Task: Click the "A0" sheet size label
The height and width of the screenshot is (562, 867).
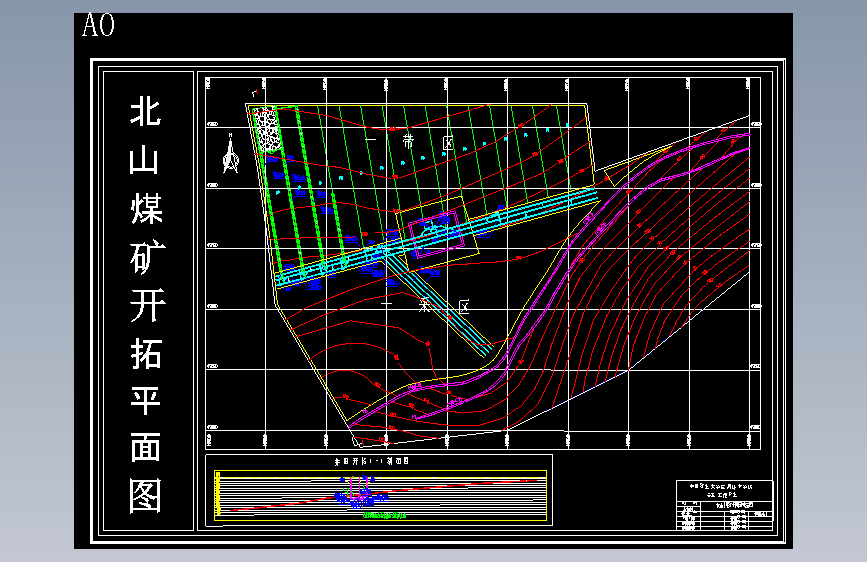Action: [98, 25]
